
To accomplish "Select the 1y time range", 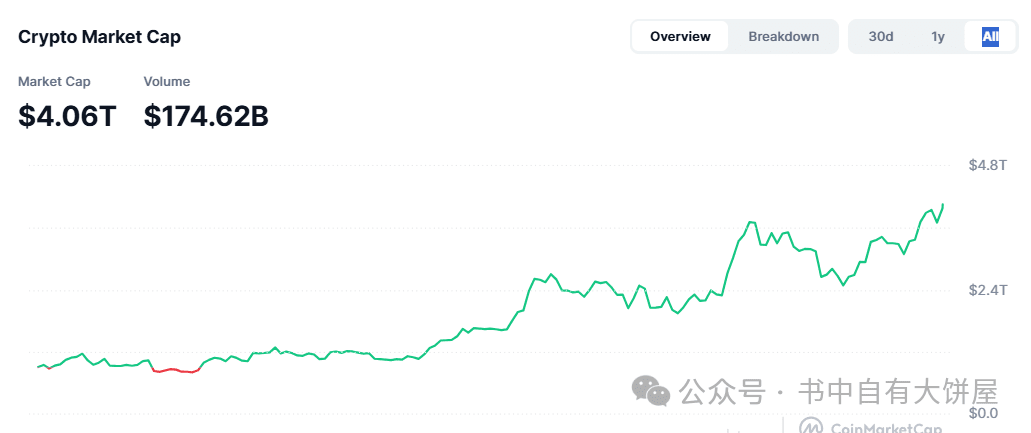I will point(938,36).
